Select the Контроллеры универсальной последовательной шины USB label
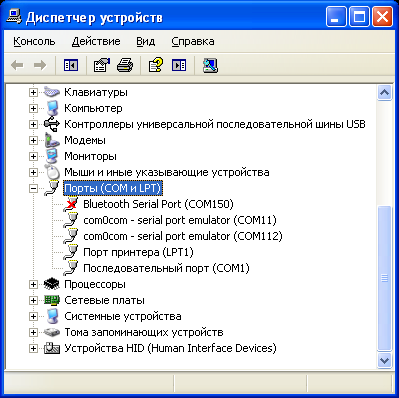399x398 pixels. pyautogui.click(x=215, y=124)
